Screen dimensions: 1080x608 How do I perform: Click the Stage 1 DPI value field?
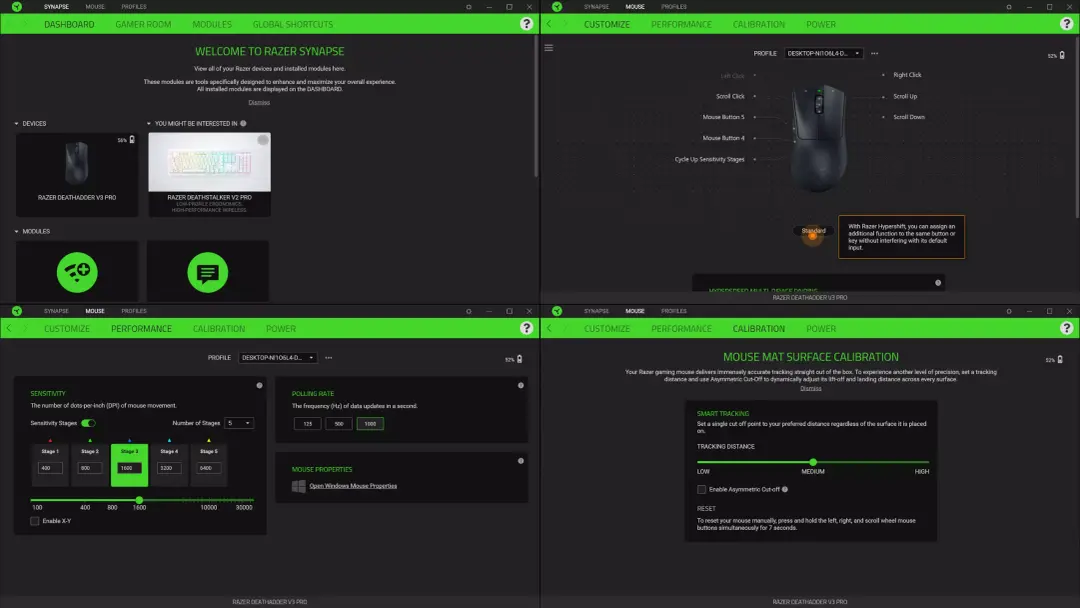(50, 468)
